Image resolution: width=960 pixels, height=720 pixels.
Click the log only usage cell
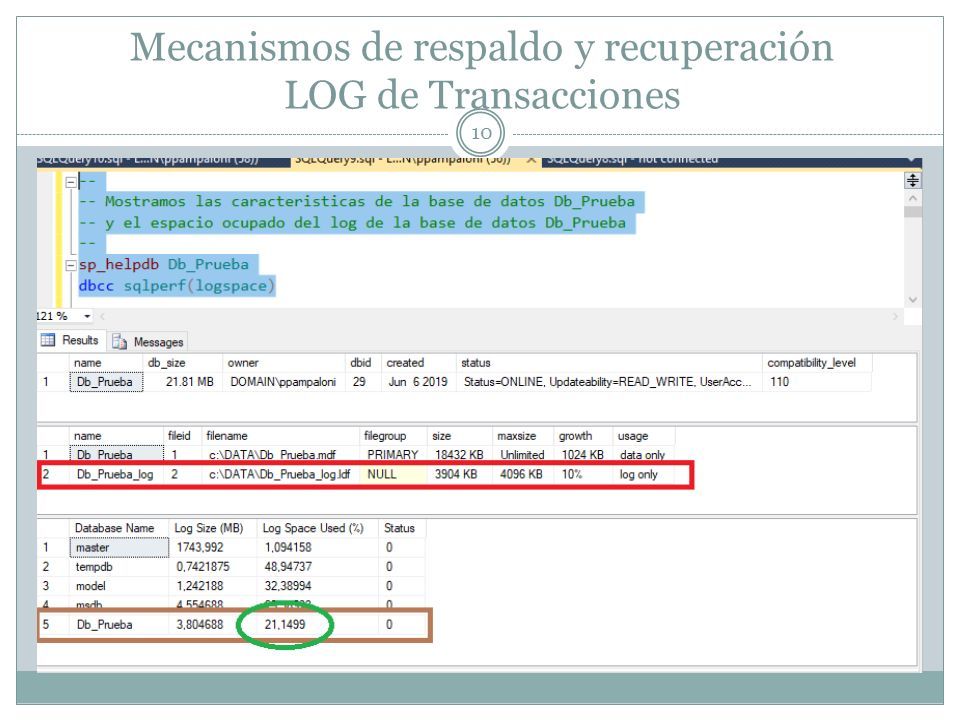643,474
